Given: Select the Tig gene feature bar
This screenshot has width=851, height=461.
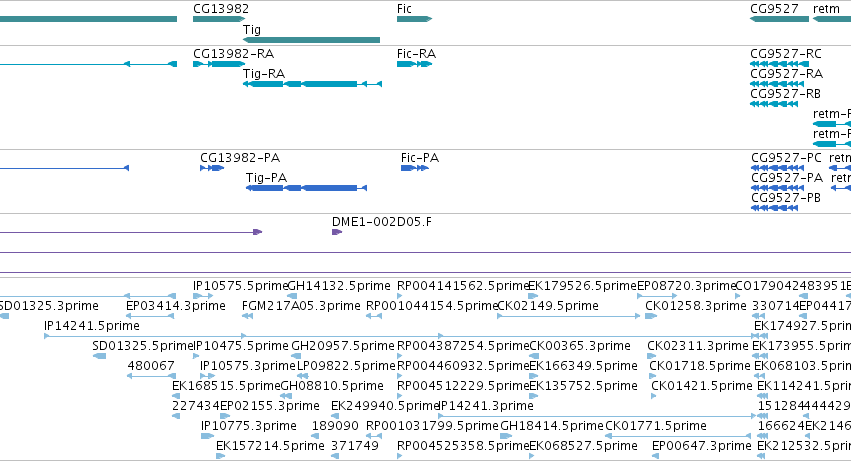Looking at the screenshot, I should 311,40.
